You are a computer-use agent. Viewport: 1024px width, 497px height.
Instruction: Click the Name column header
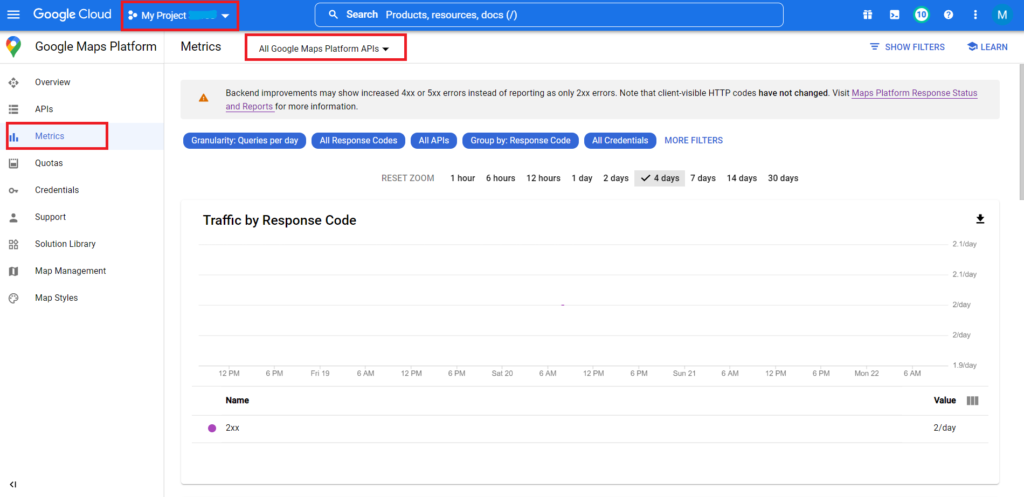[237, 400]
